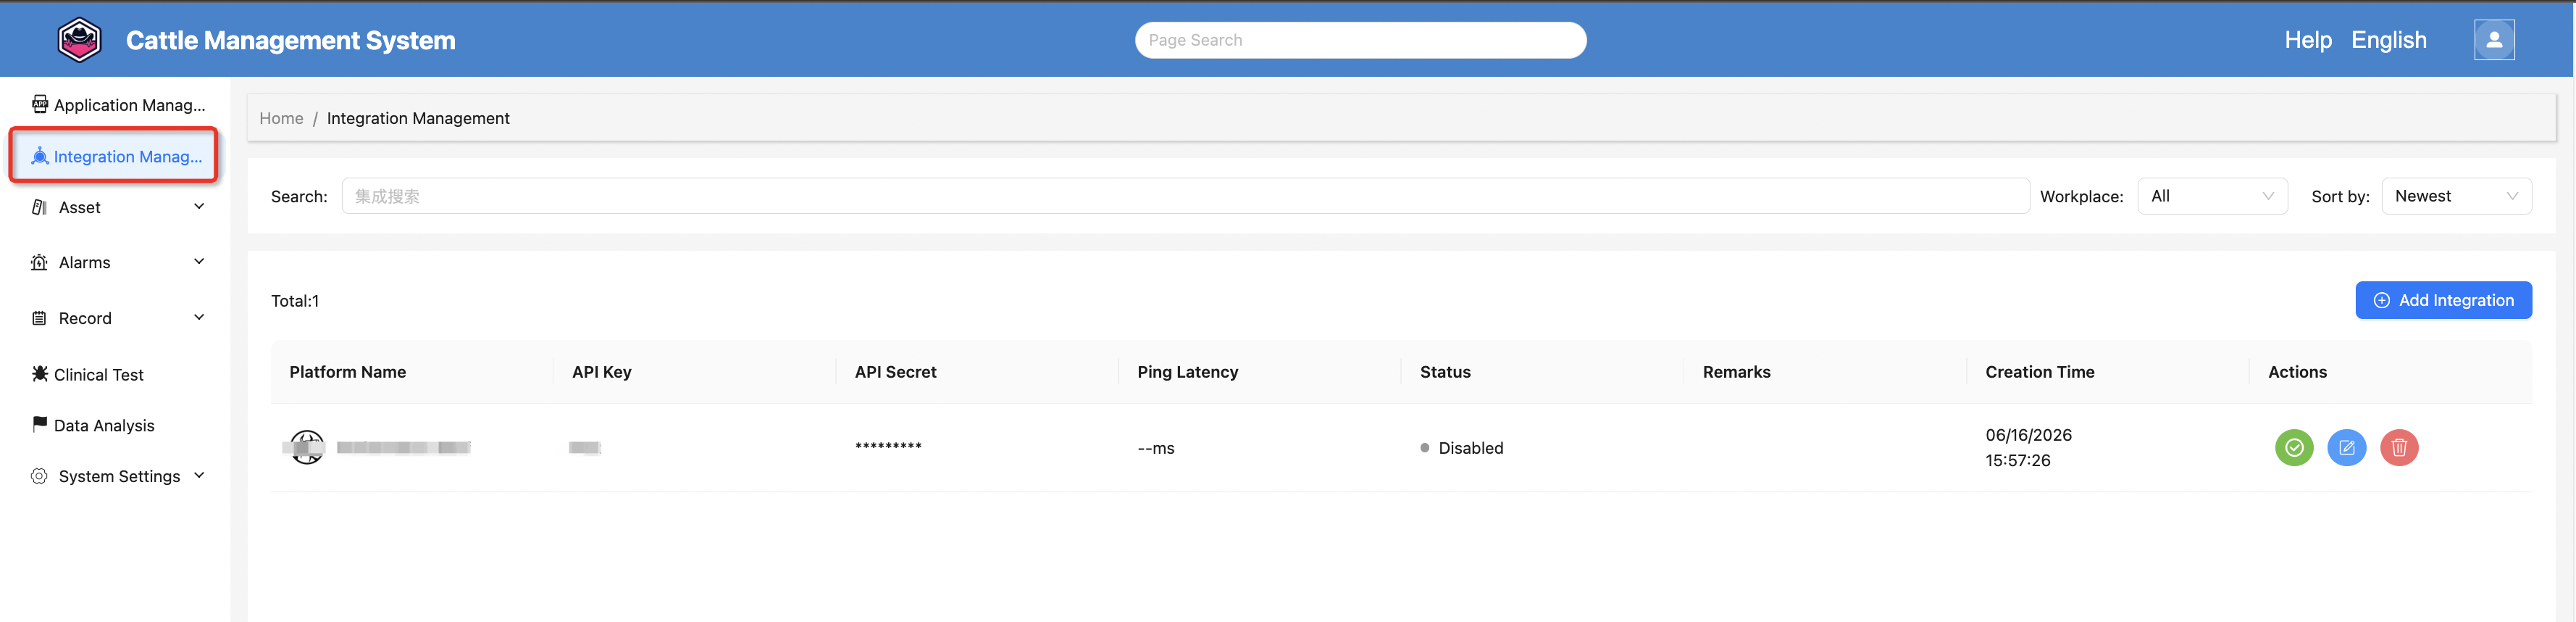This screenshot has width=2576, height=622.
Task: Click Integration Management breadcrumb text
Action: point(418,118)
